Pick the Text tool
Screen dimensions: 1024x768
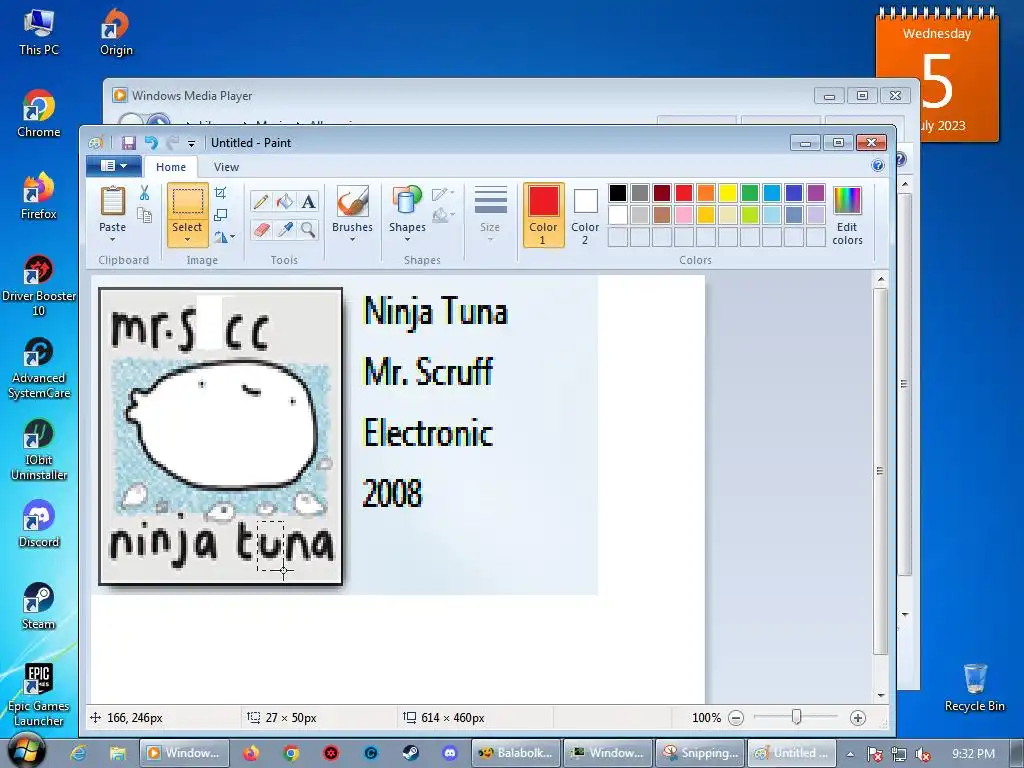[x=308, y=201]
